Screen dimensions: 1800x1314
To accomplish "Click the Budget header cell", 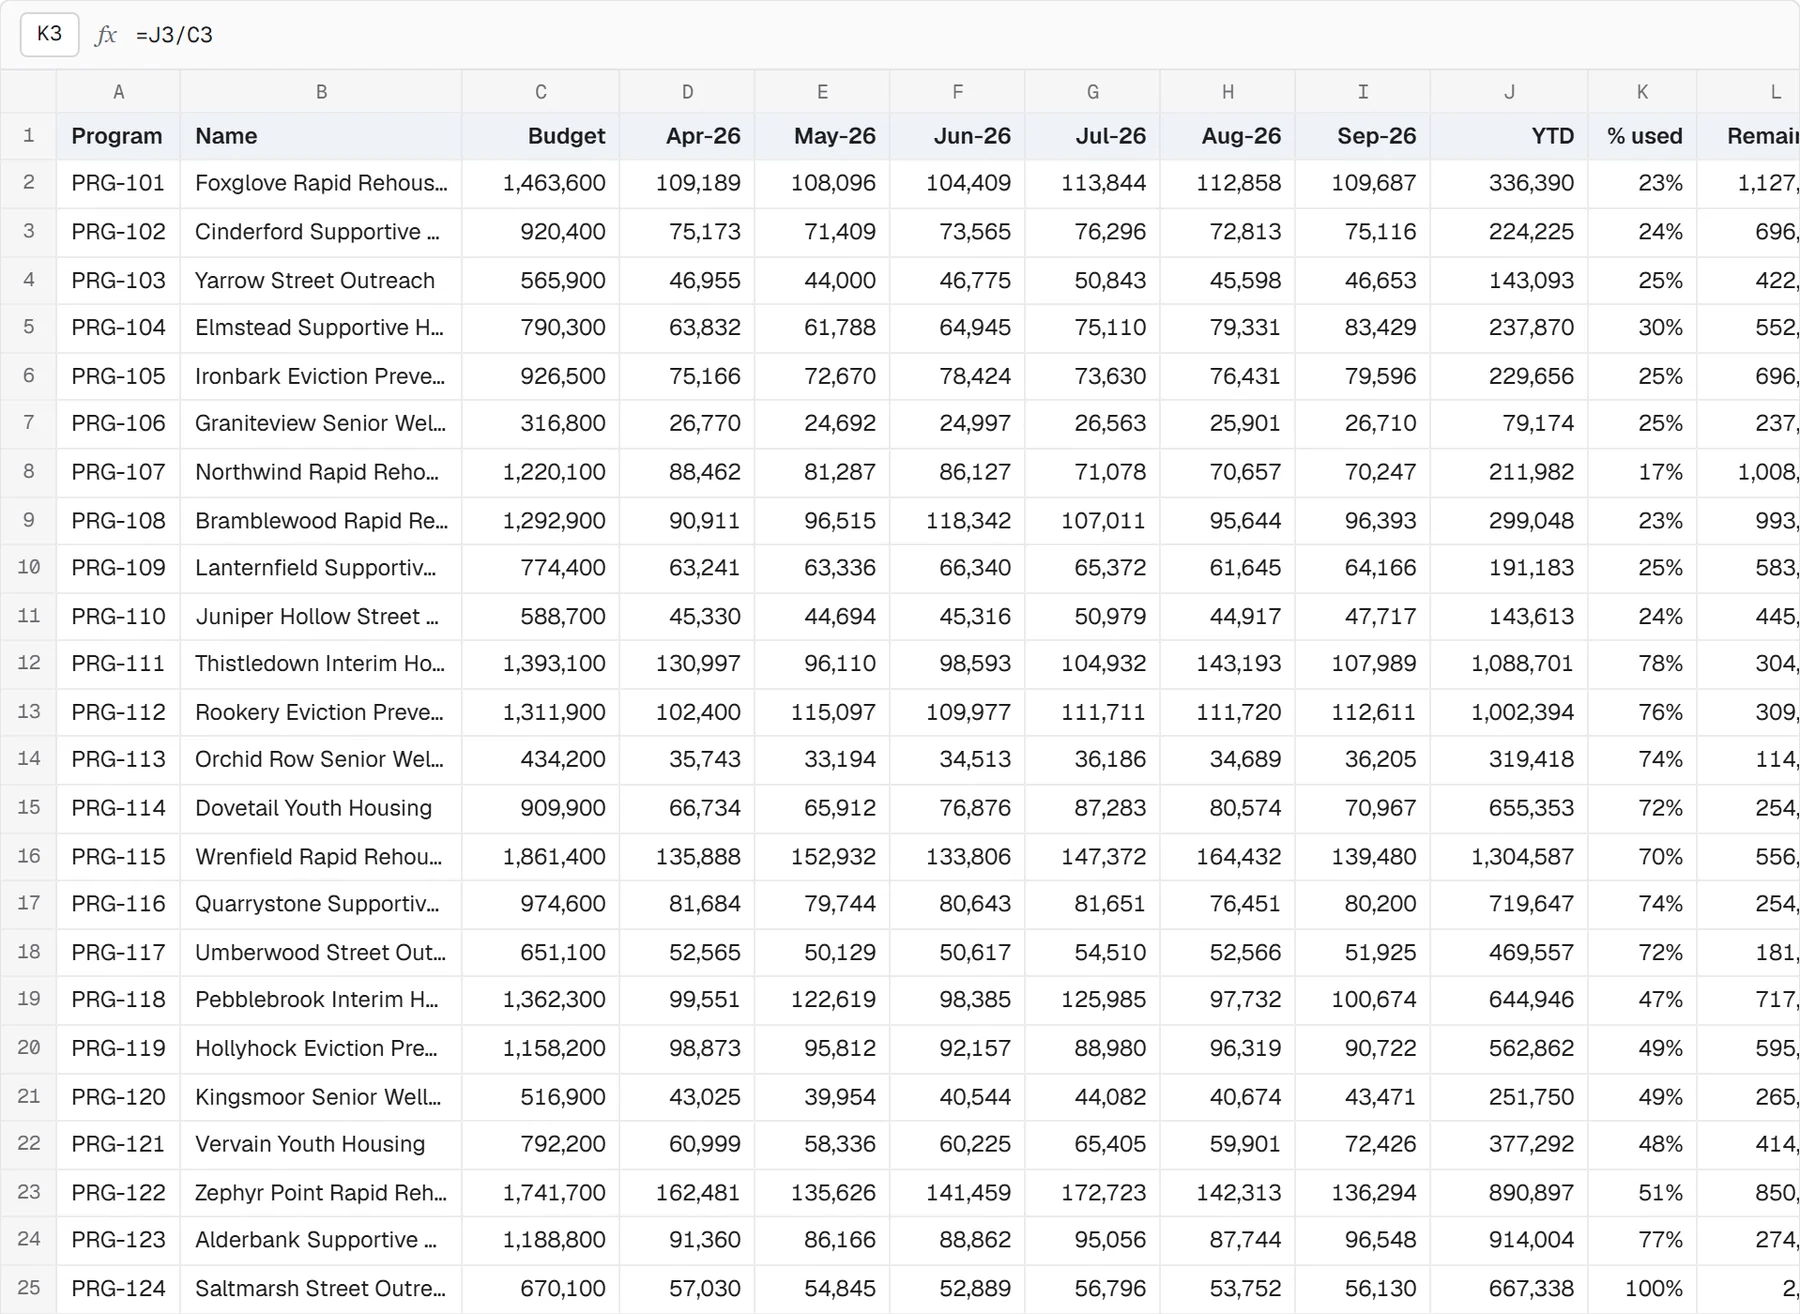I will click(x=541, y=136).
